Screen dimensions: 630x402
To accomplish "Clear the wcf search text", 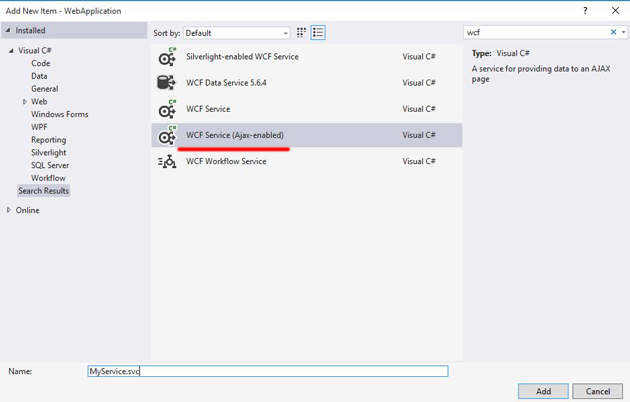I will (x=614, y=32).
